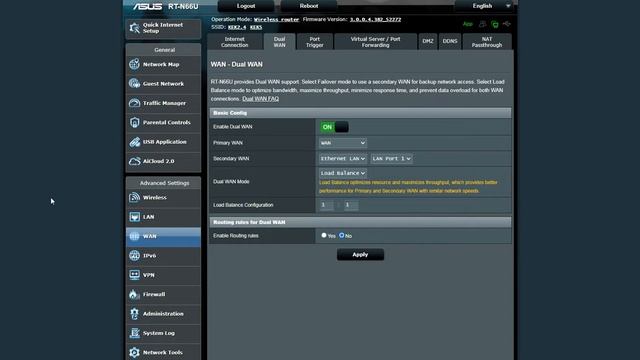Image resolution: width=640 pixels, height=360 pixels.
Task: Open the Primary WAN dropdown
Action: click(x=343, y=143)
